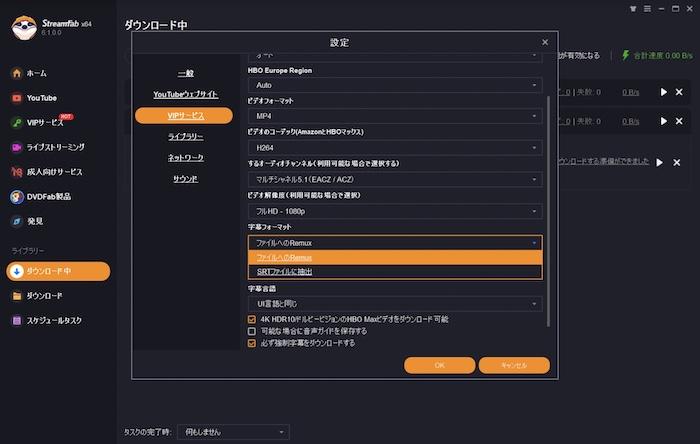Collapse the 字幕フォーマット dropdown field
The image size is (700, 444).
pyautogui.click(x=395, y=243)
